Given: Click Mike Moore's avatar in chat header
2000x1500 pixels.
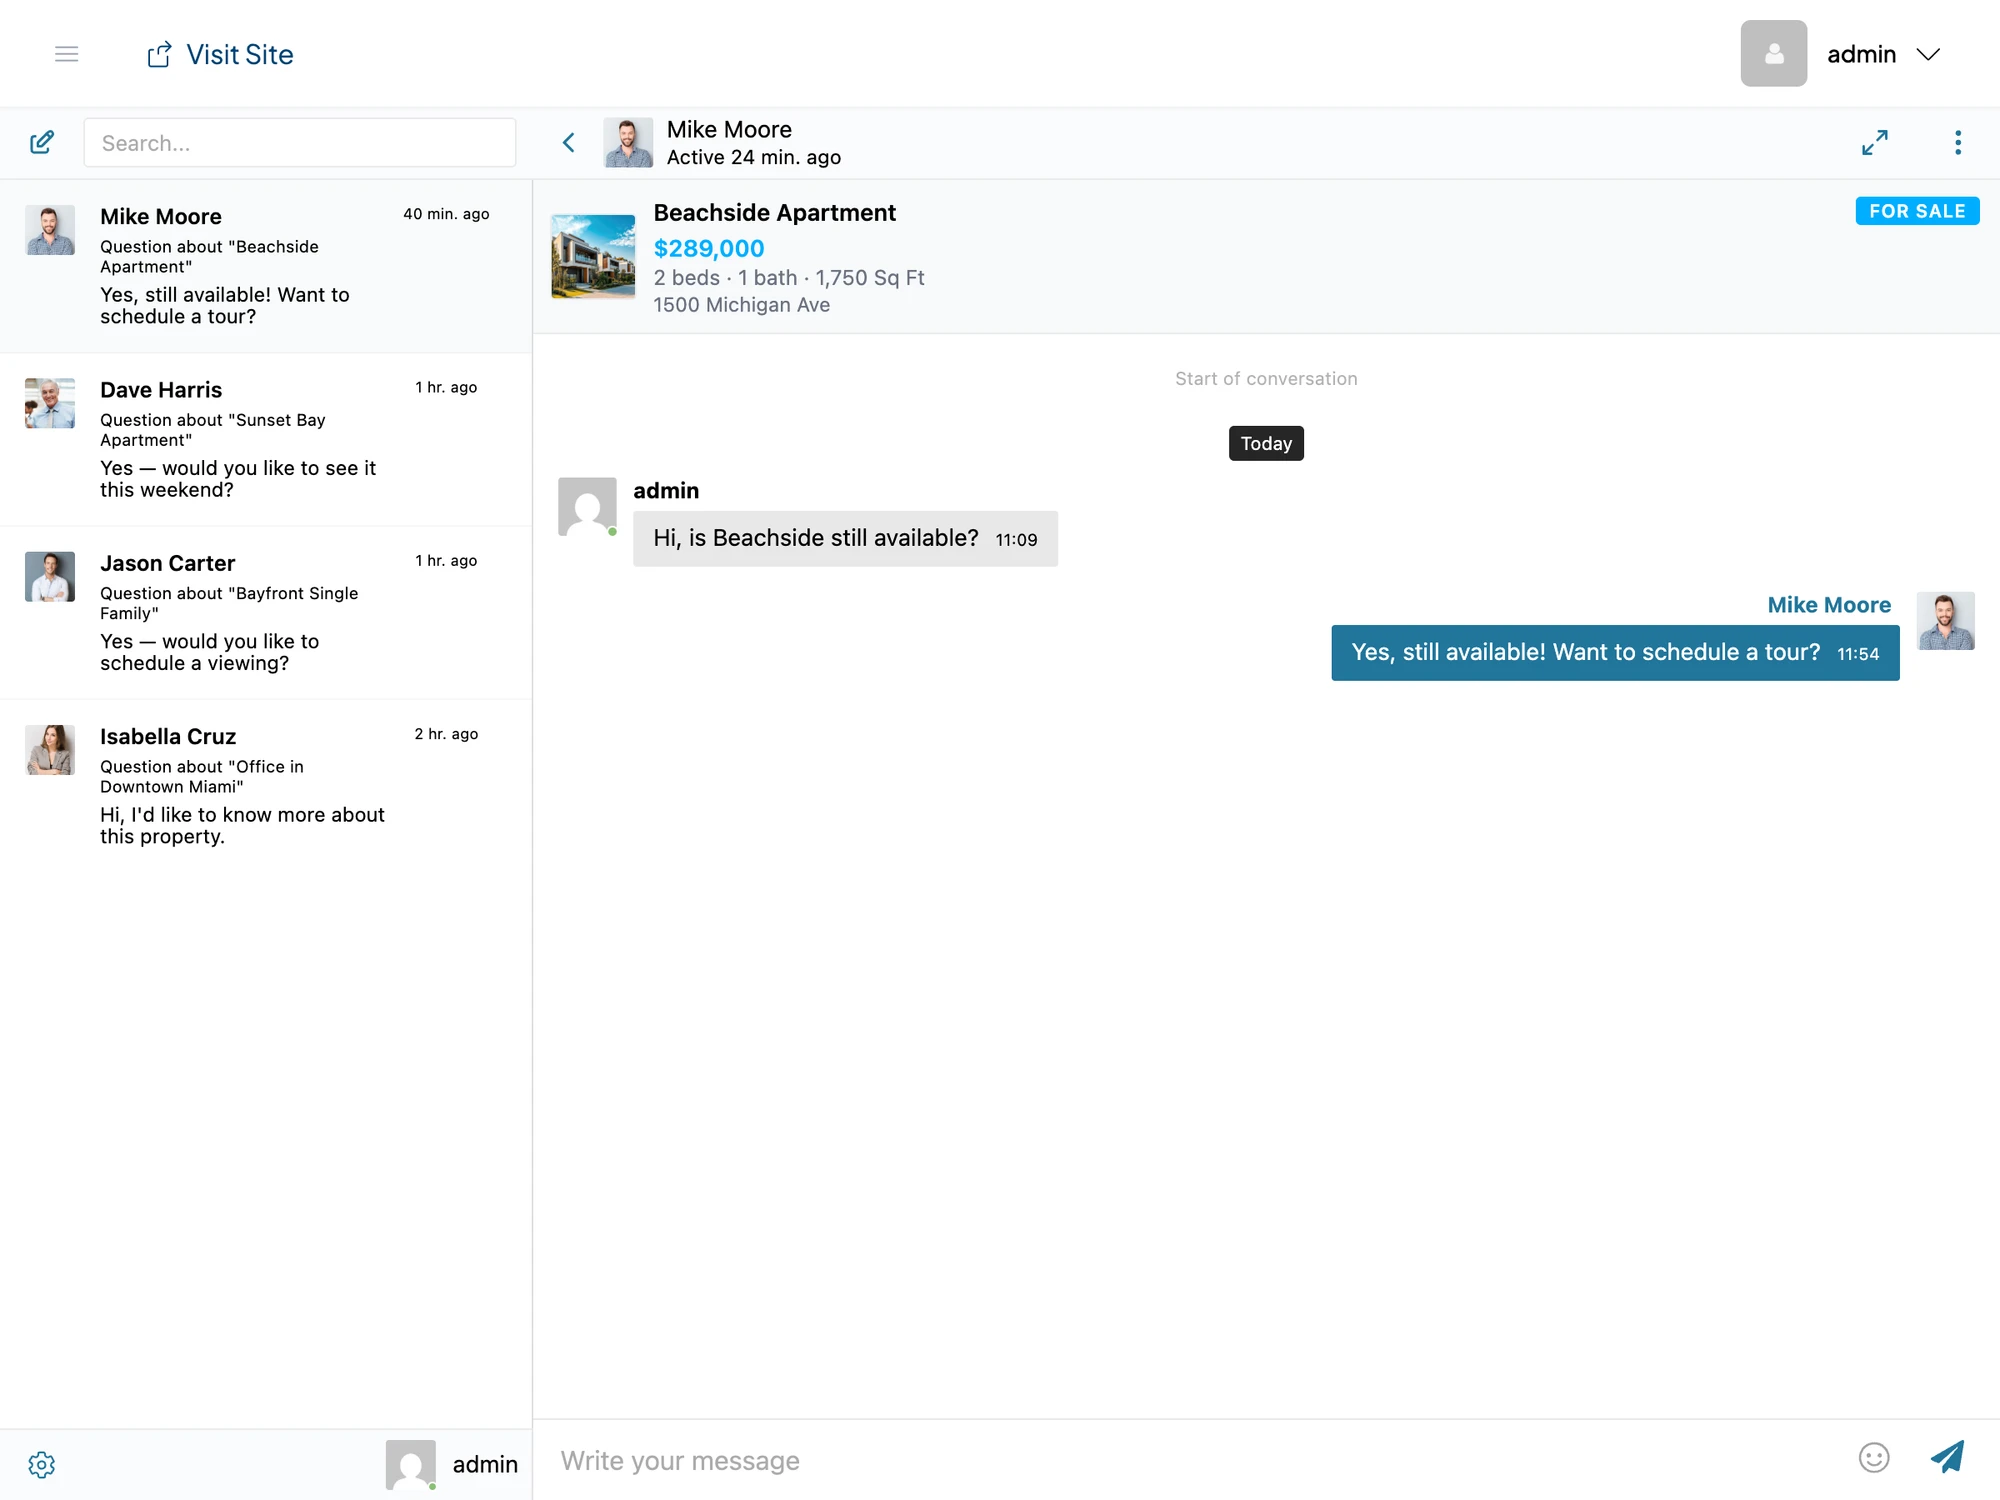Looking at the screenshot, I should pos(628,143).
